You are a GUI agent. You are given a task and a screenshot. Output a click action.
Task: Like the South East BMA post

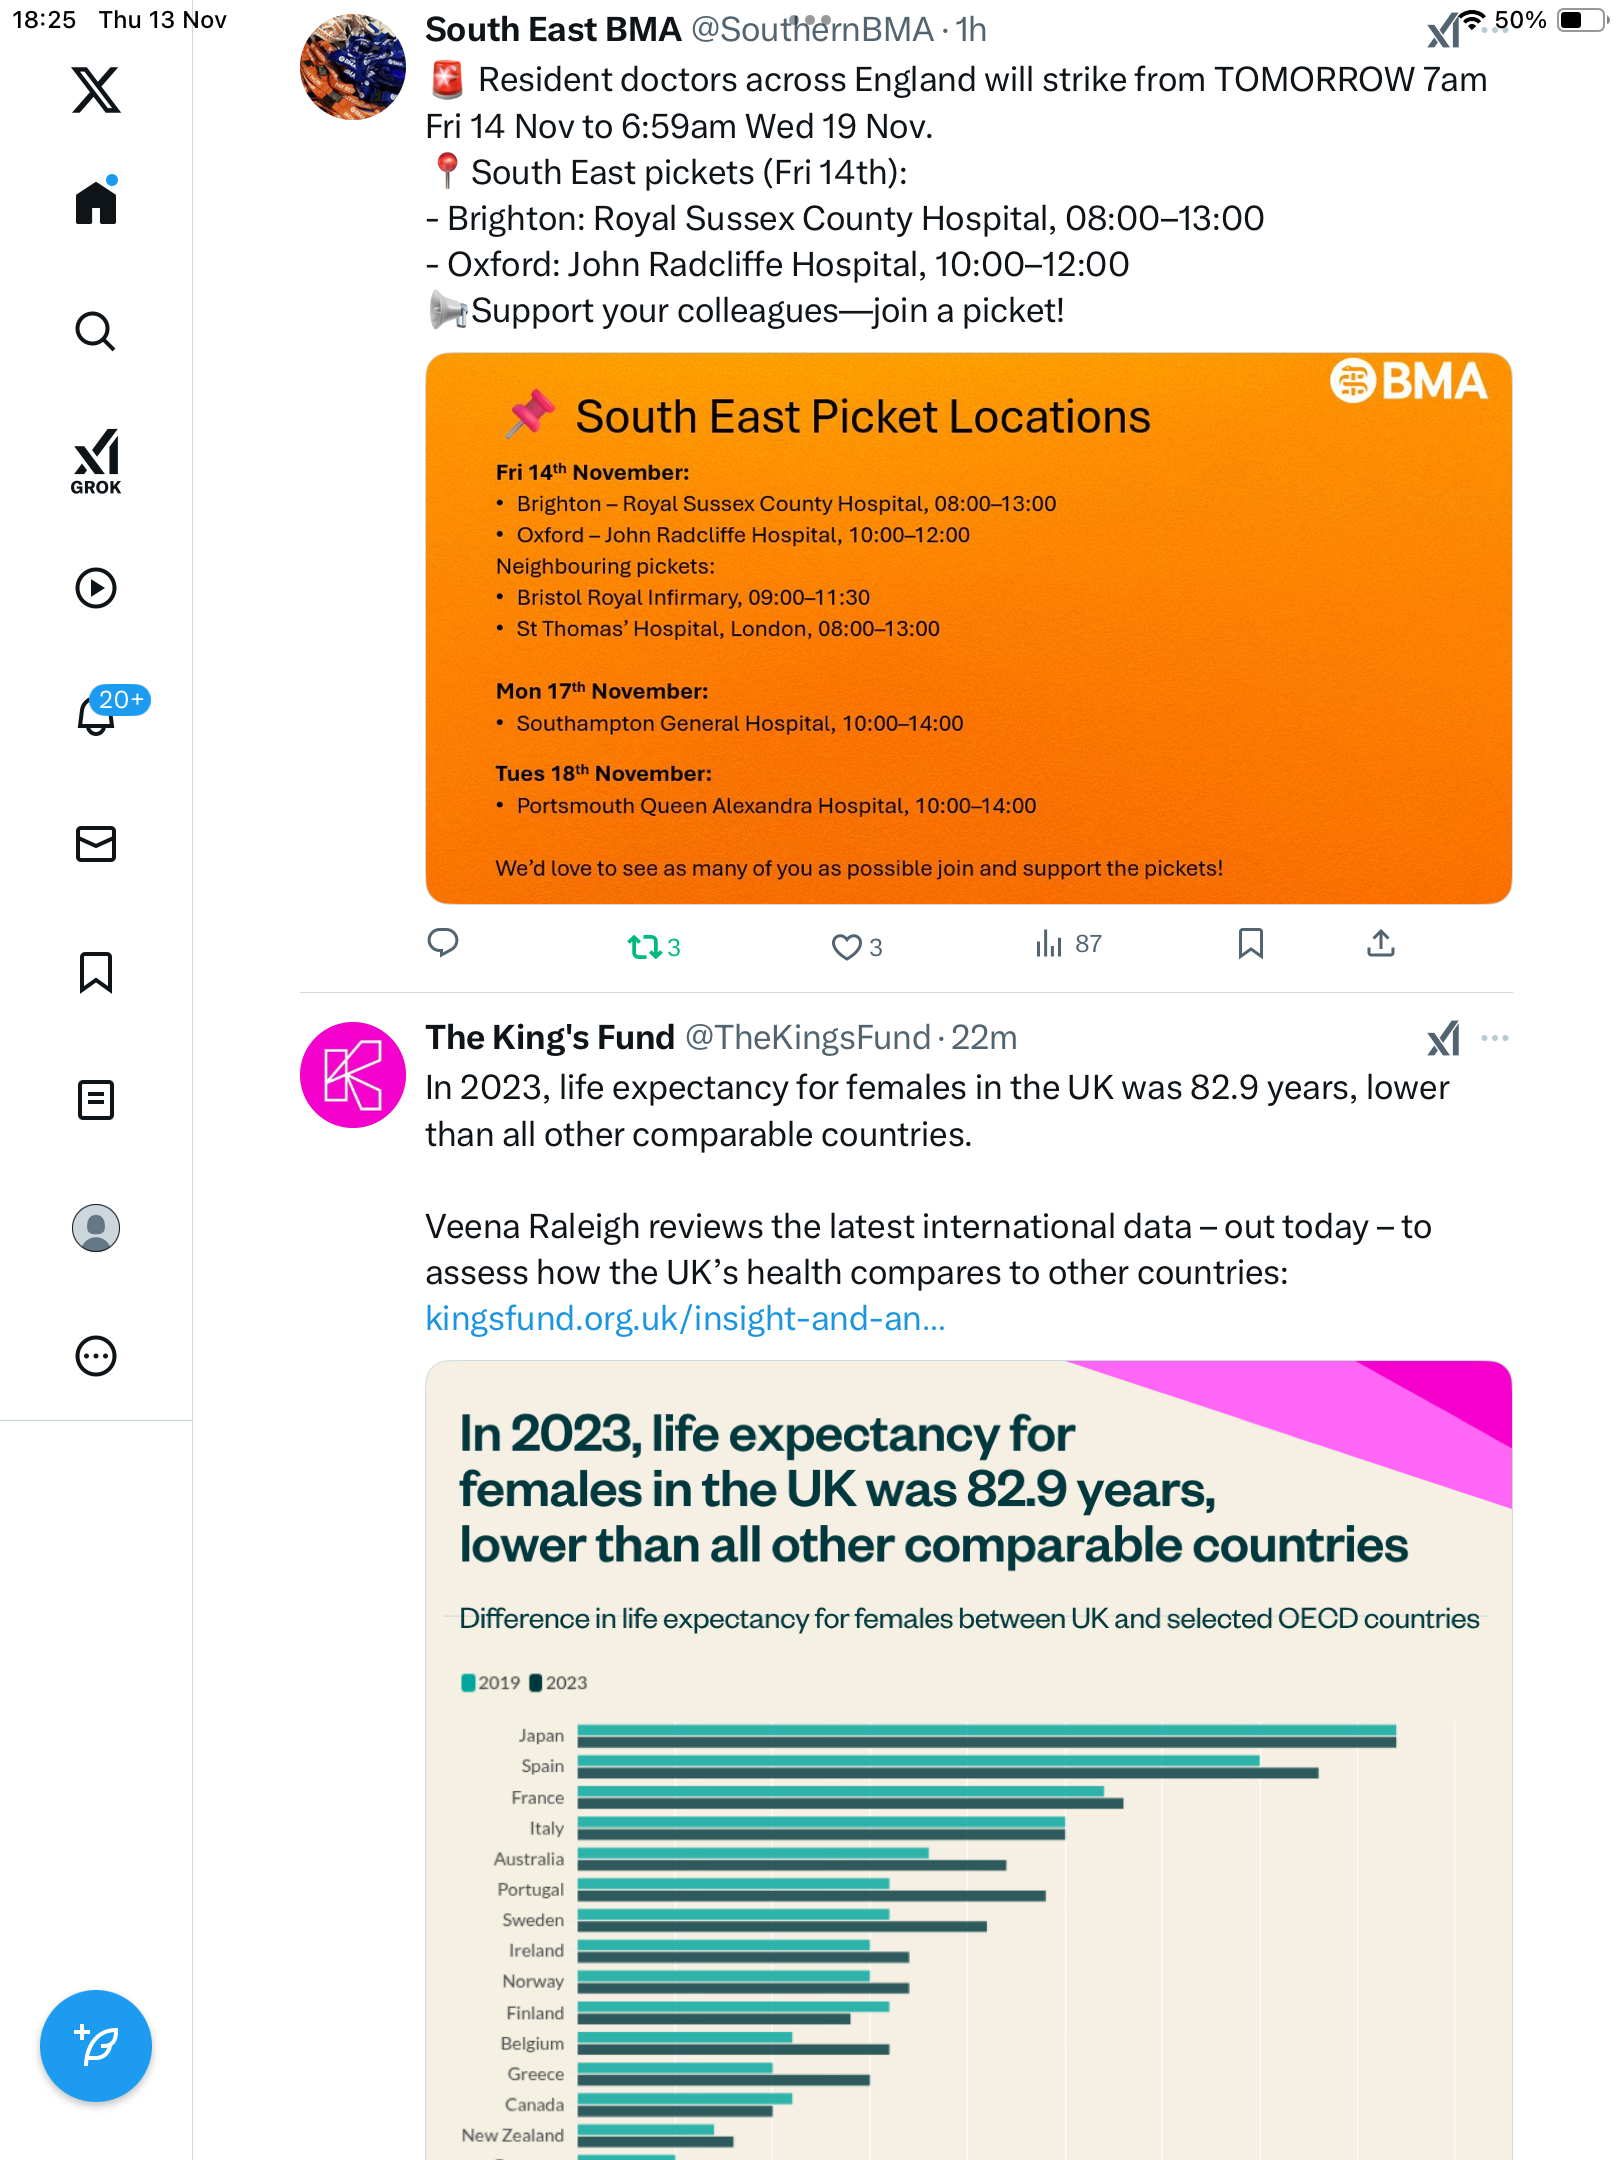click(x=846, y=946)
